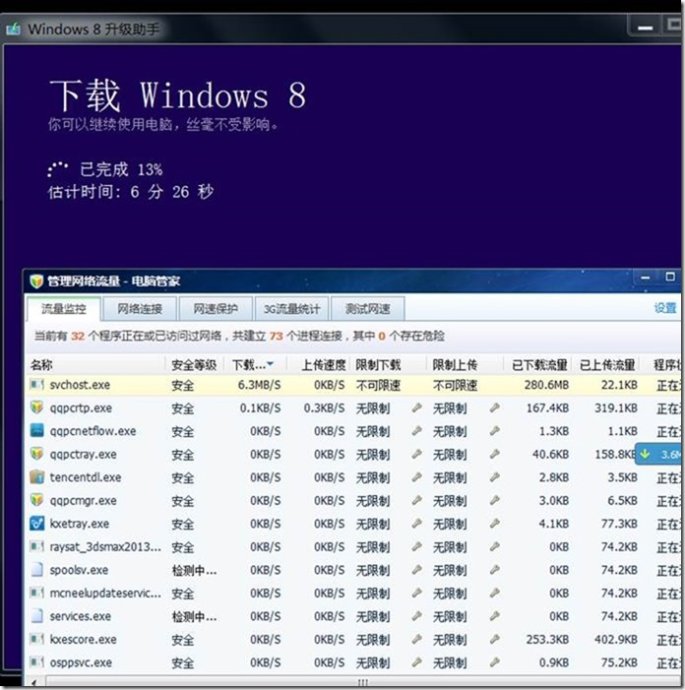Sort by the 已下载流量 column header
Screen dimensions: 685x690
[x=539, y=364]
